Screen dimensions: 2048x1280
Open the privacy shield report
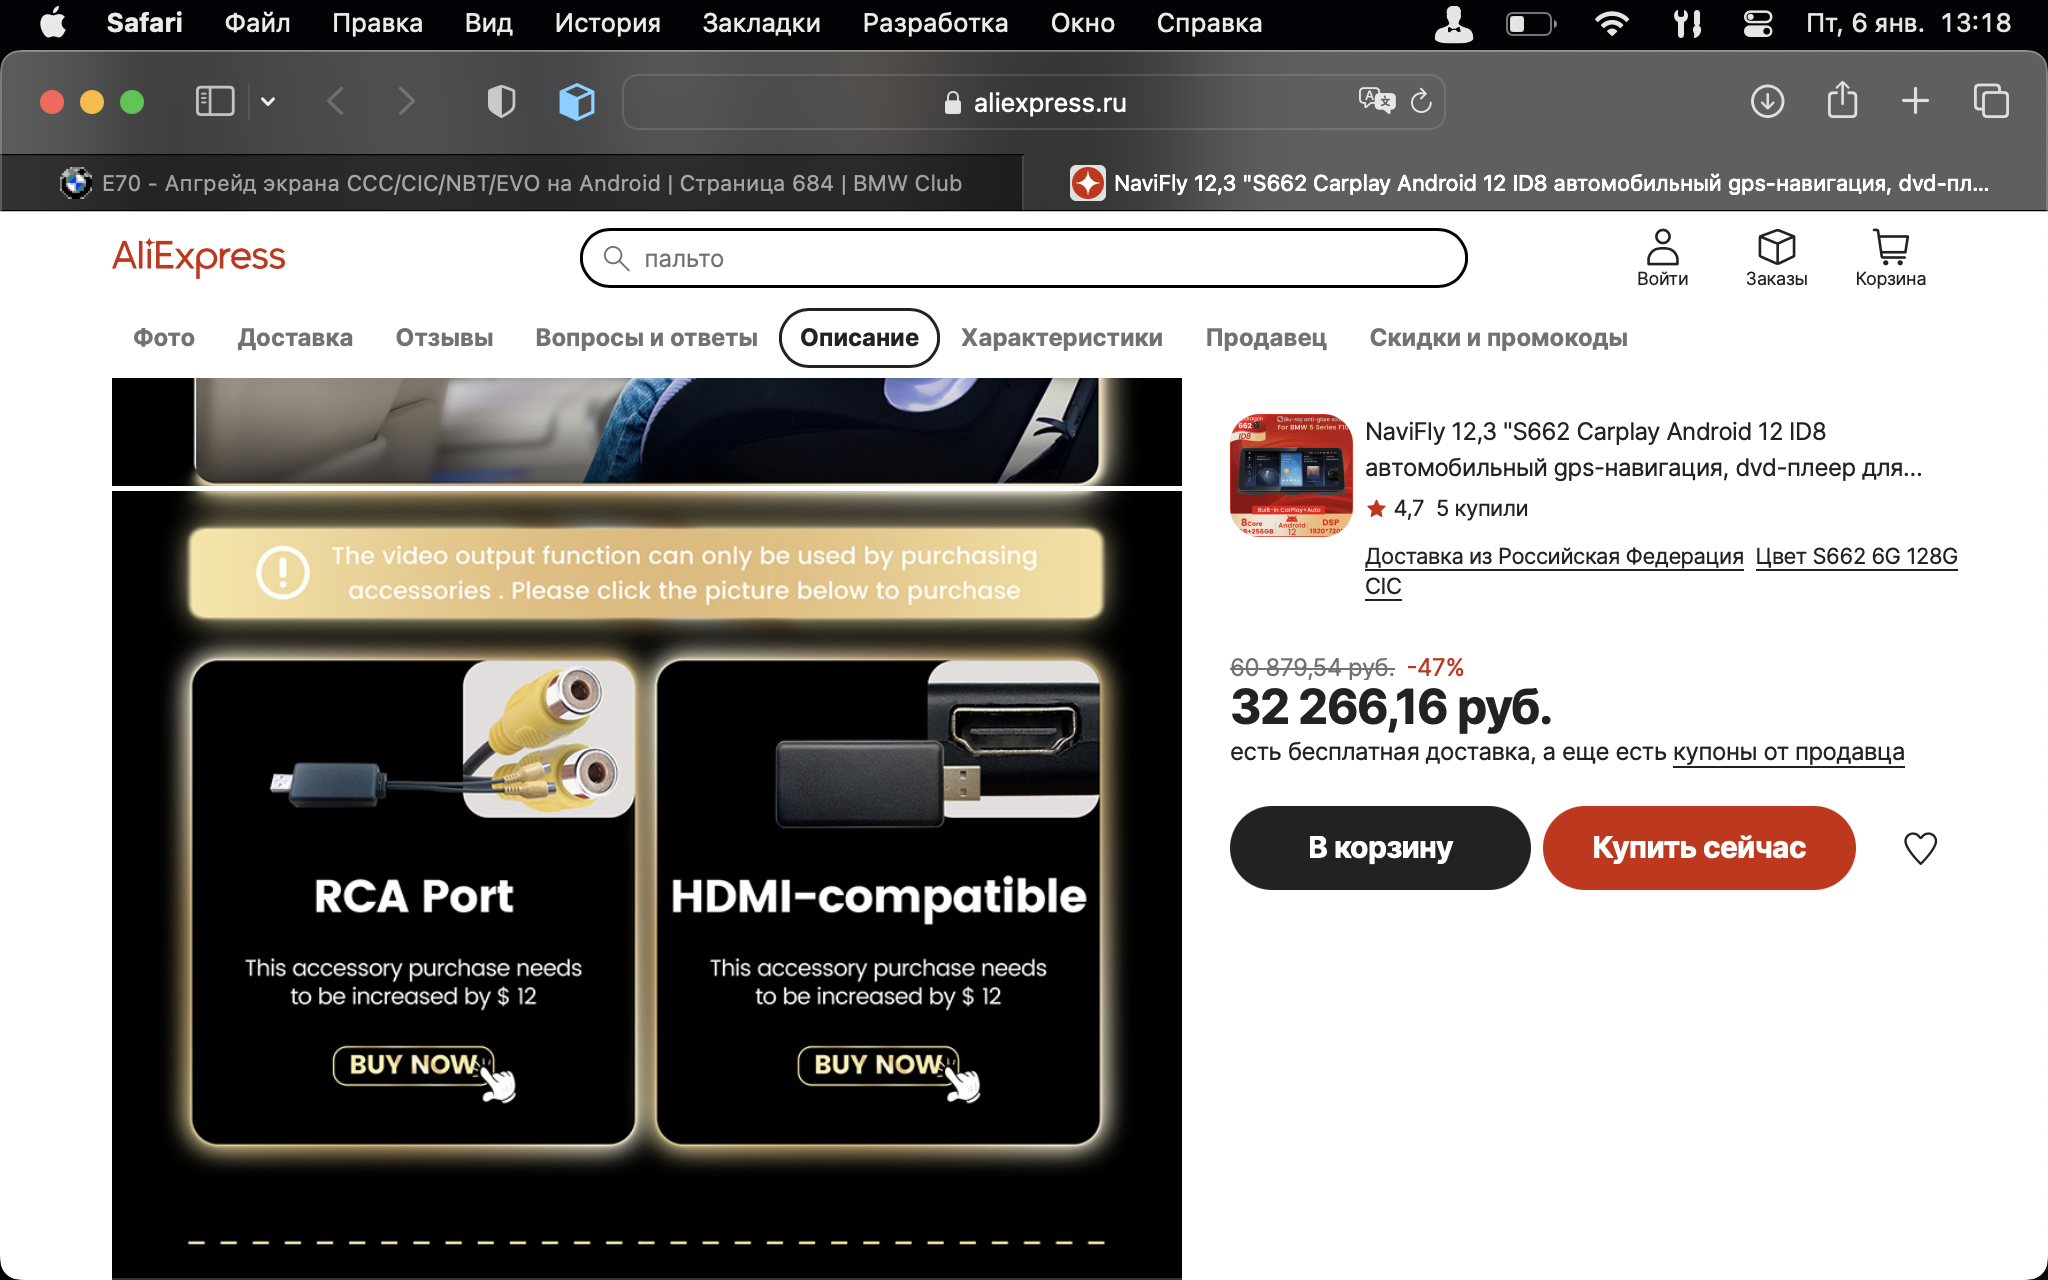[x=501, y=101]
